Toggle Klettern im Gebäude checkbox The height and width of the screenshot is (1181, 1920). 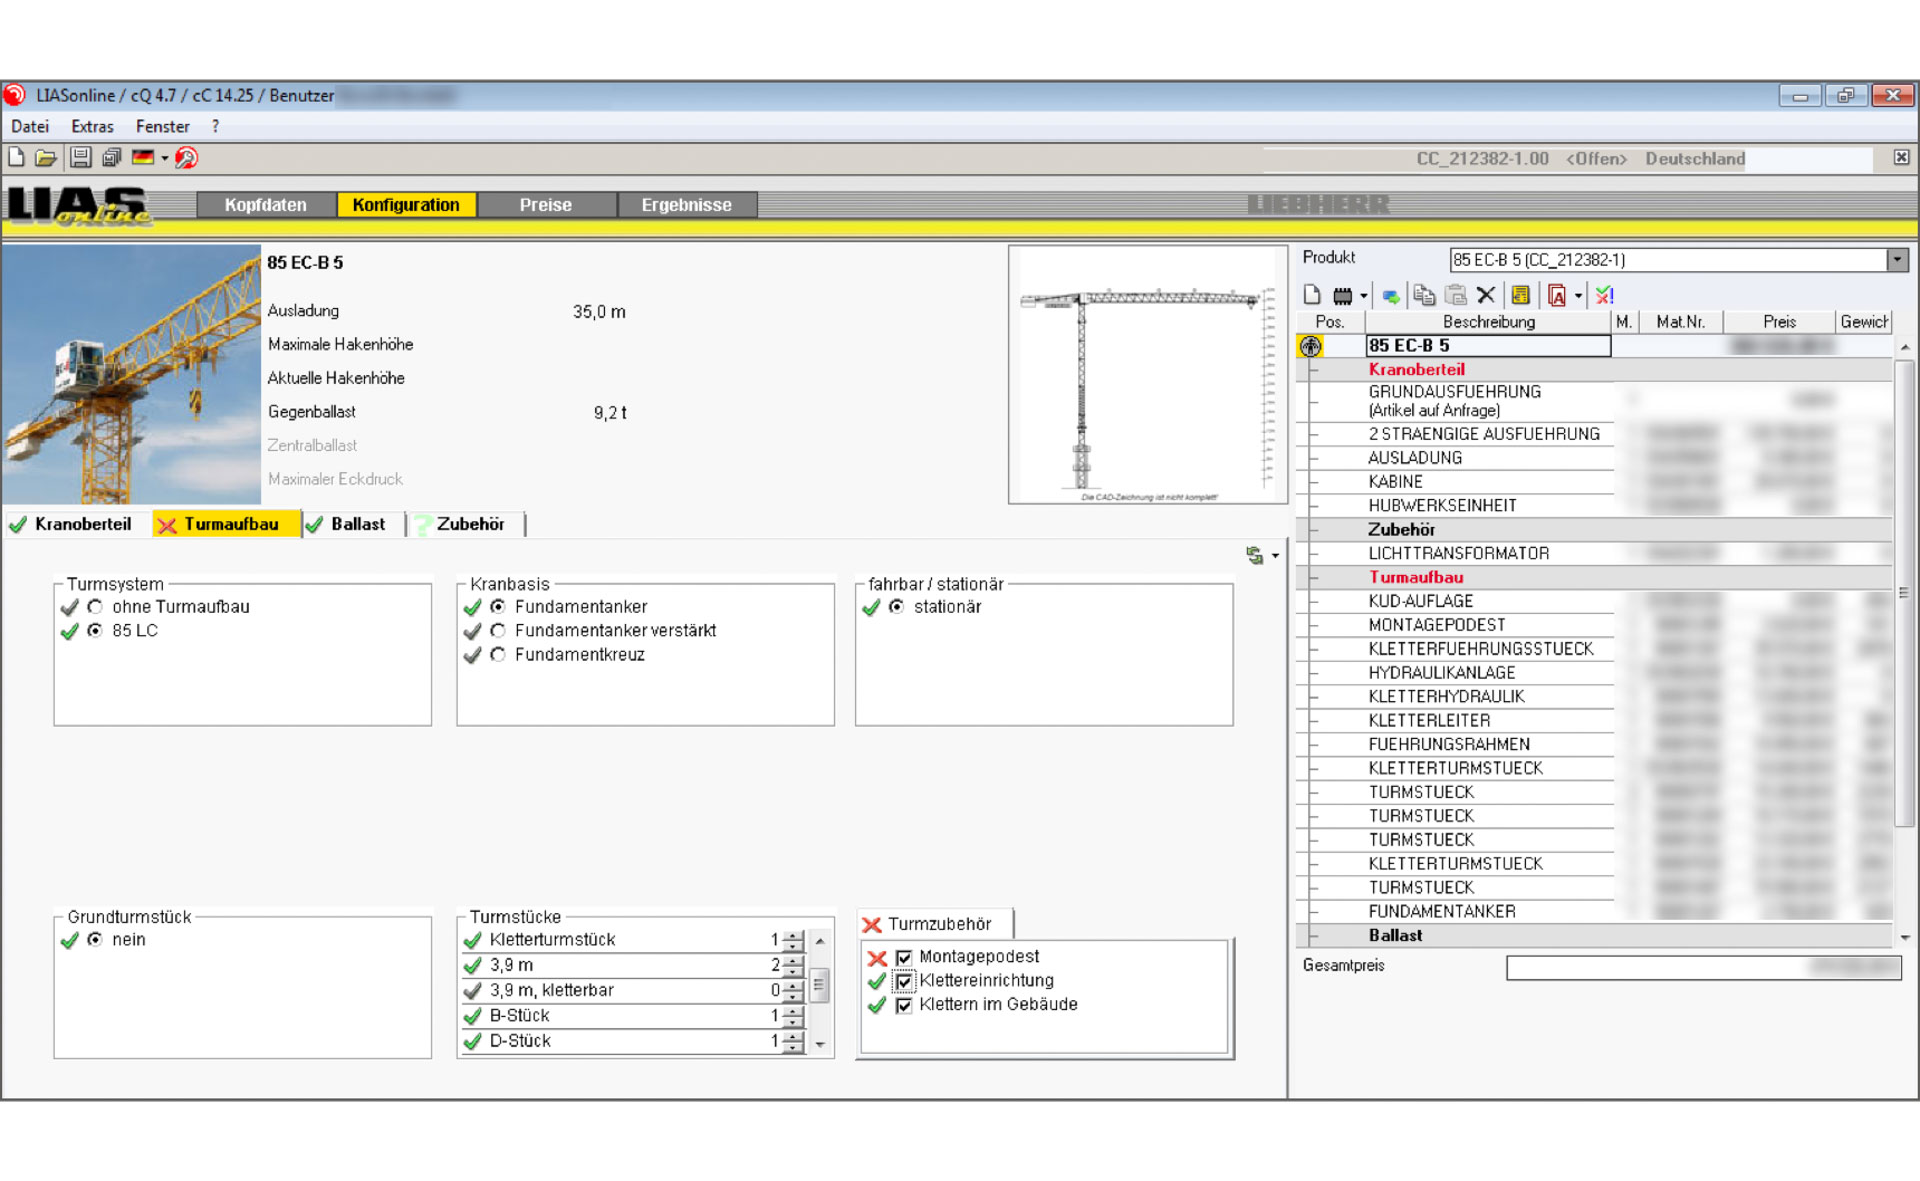tap(904, 1005)
